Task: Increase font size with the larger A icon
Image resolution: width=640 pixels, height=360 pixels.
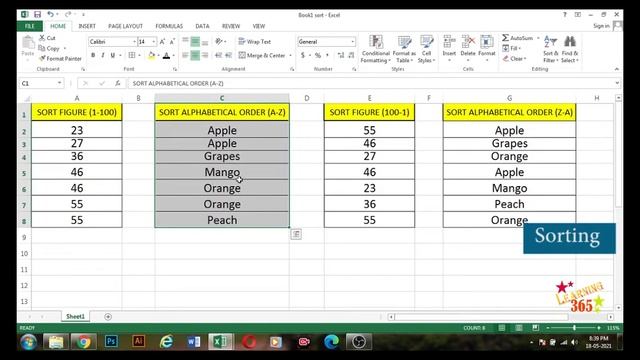Action: tap(162, 42)
